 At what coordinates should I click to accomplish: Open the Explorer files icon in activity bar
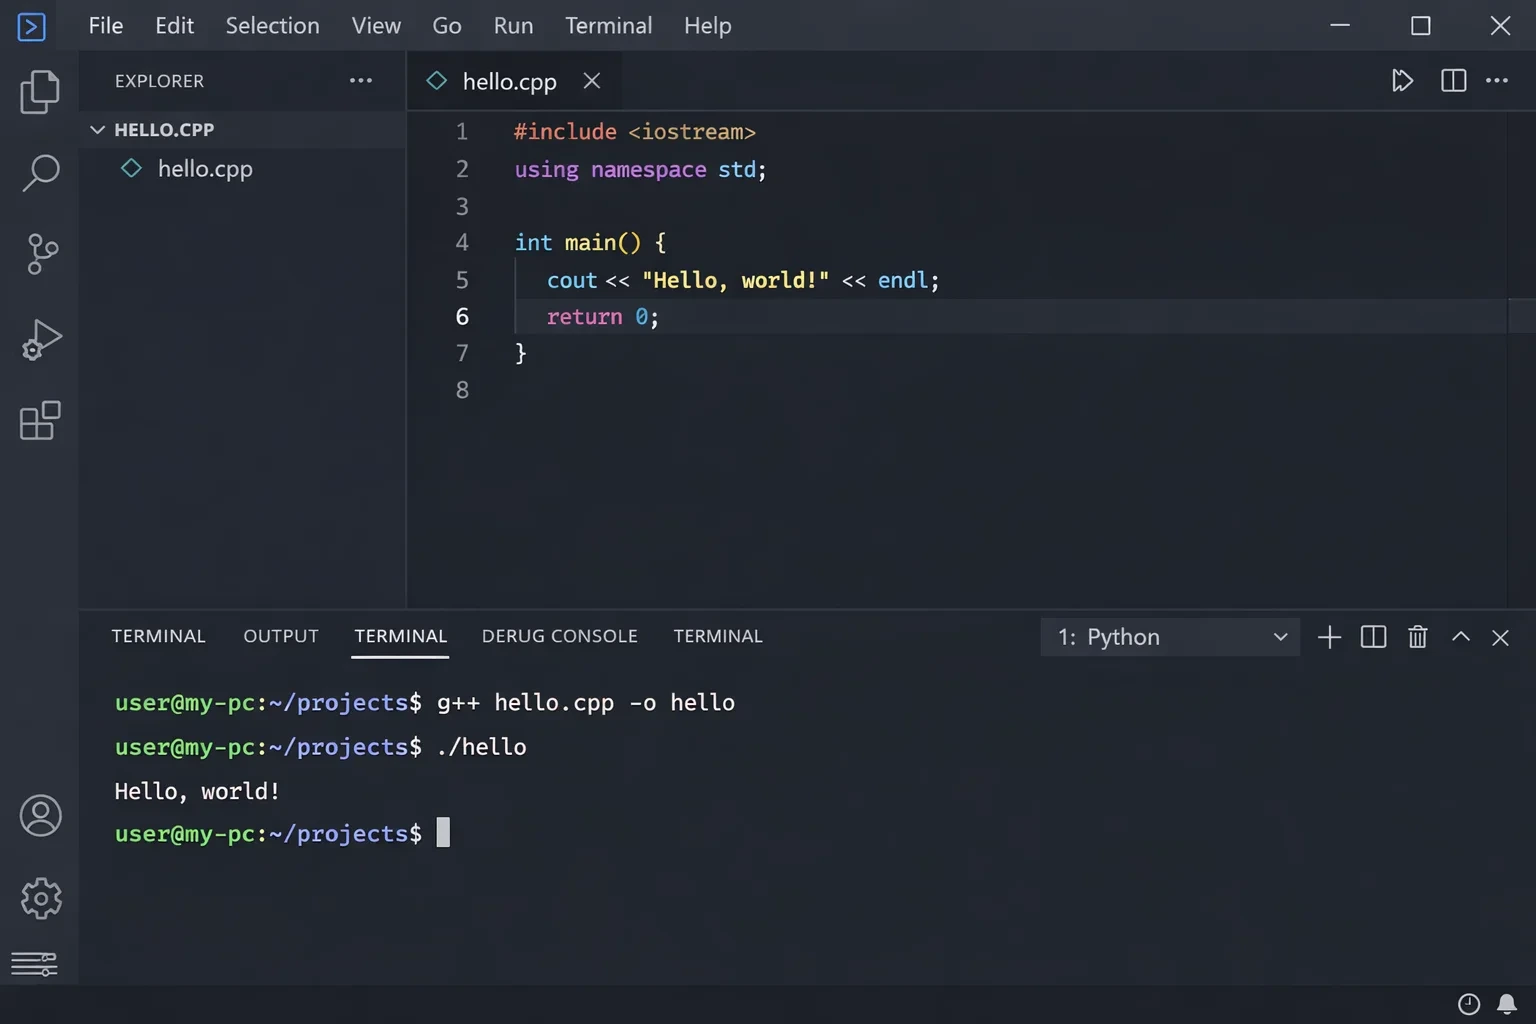coord(40,91)
